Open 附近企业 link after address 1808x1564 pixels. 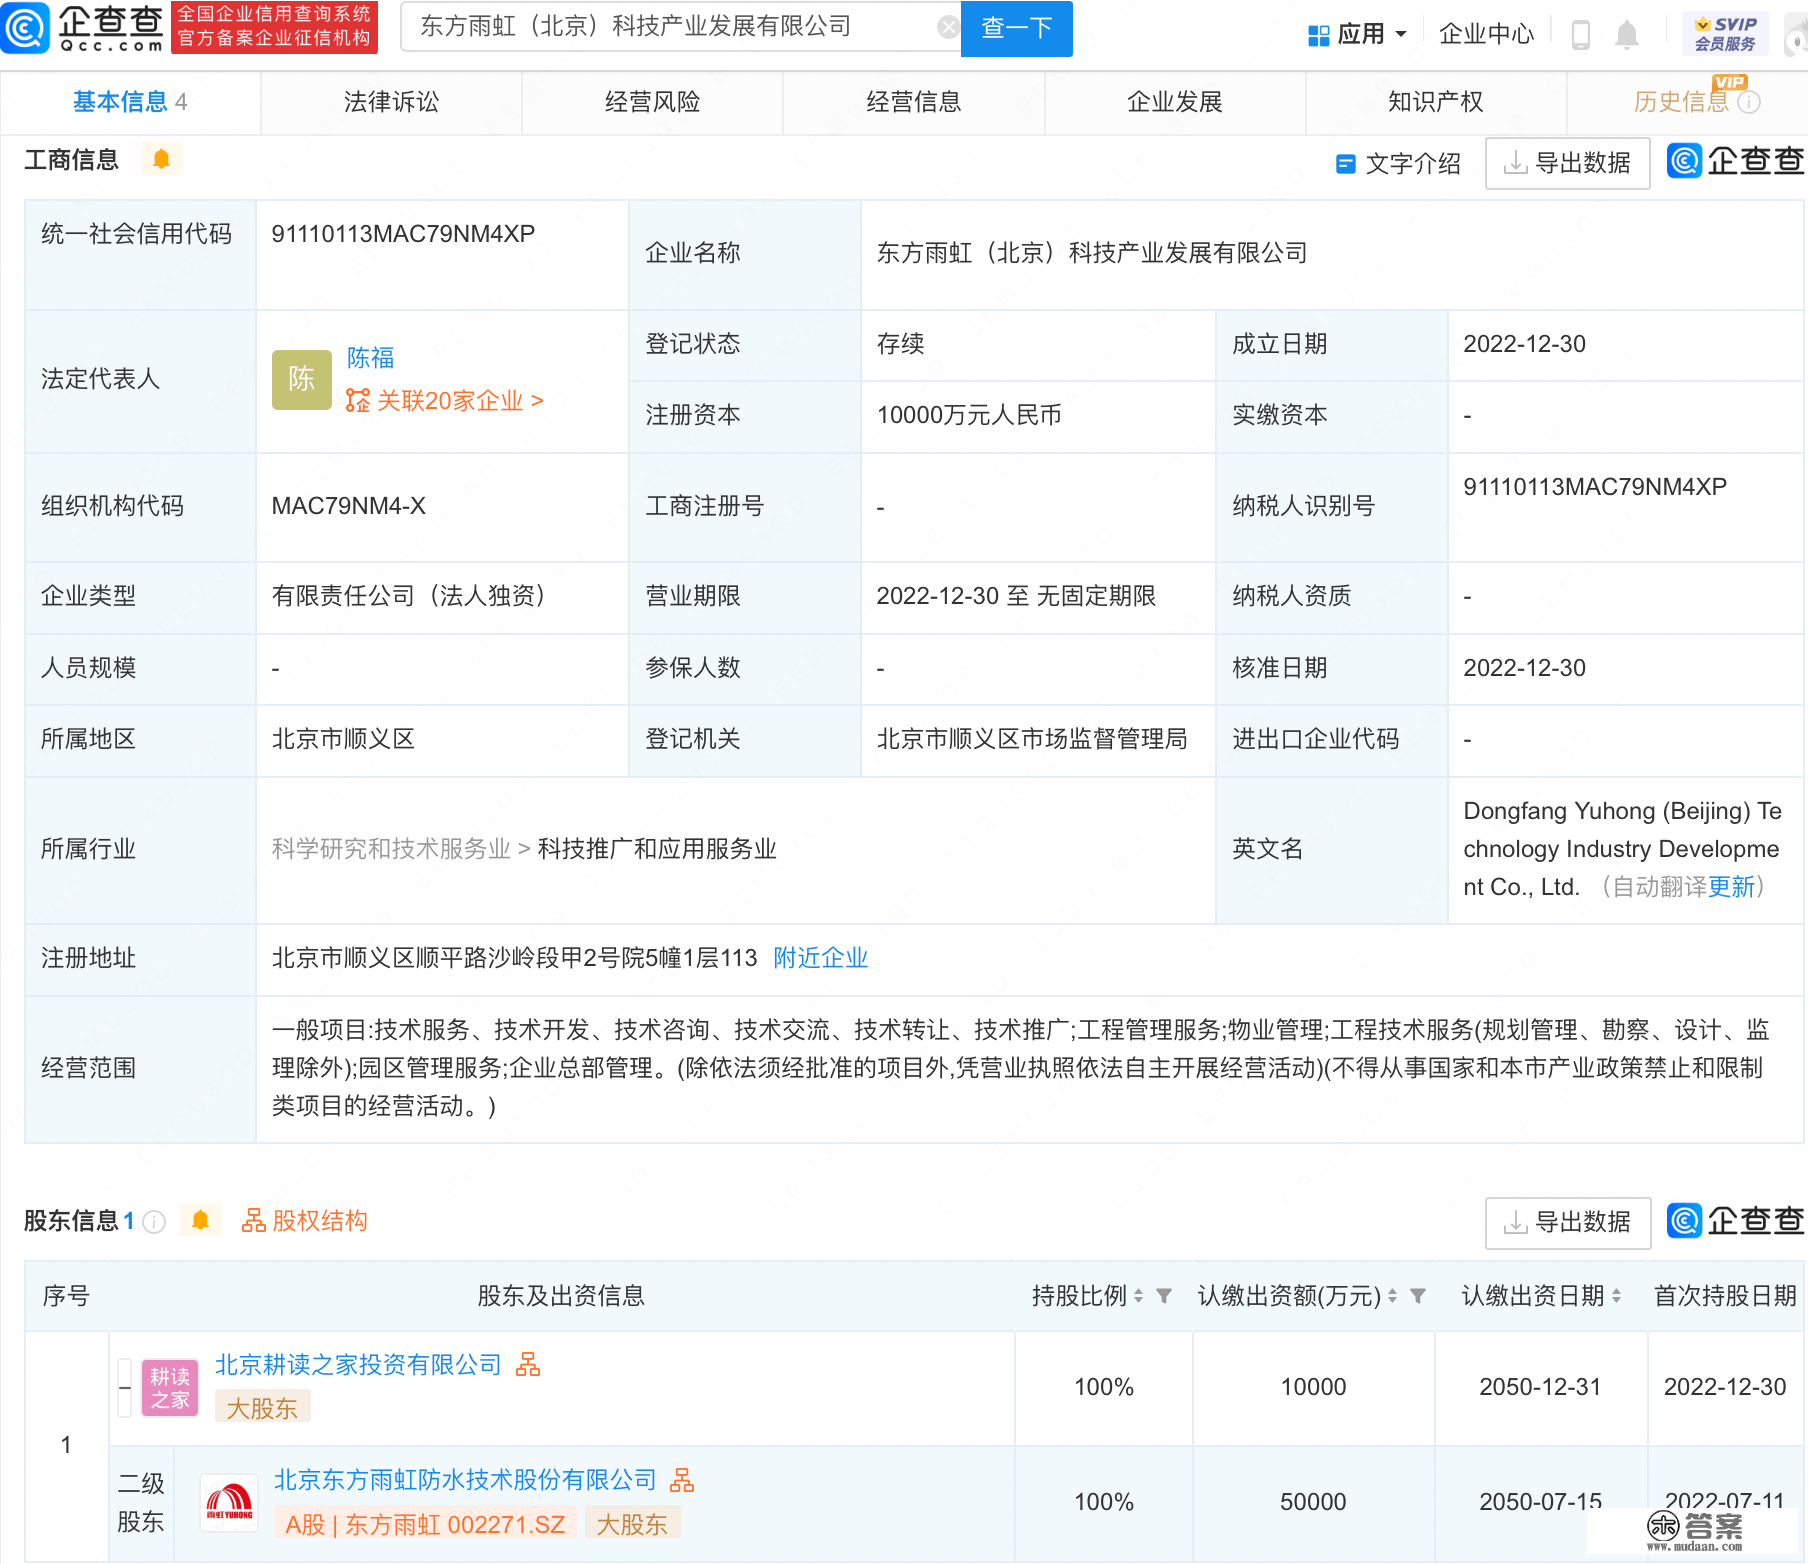[x=820, y=958]
